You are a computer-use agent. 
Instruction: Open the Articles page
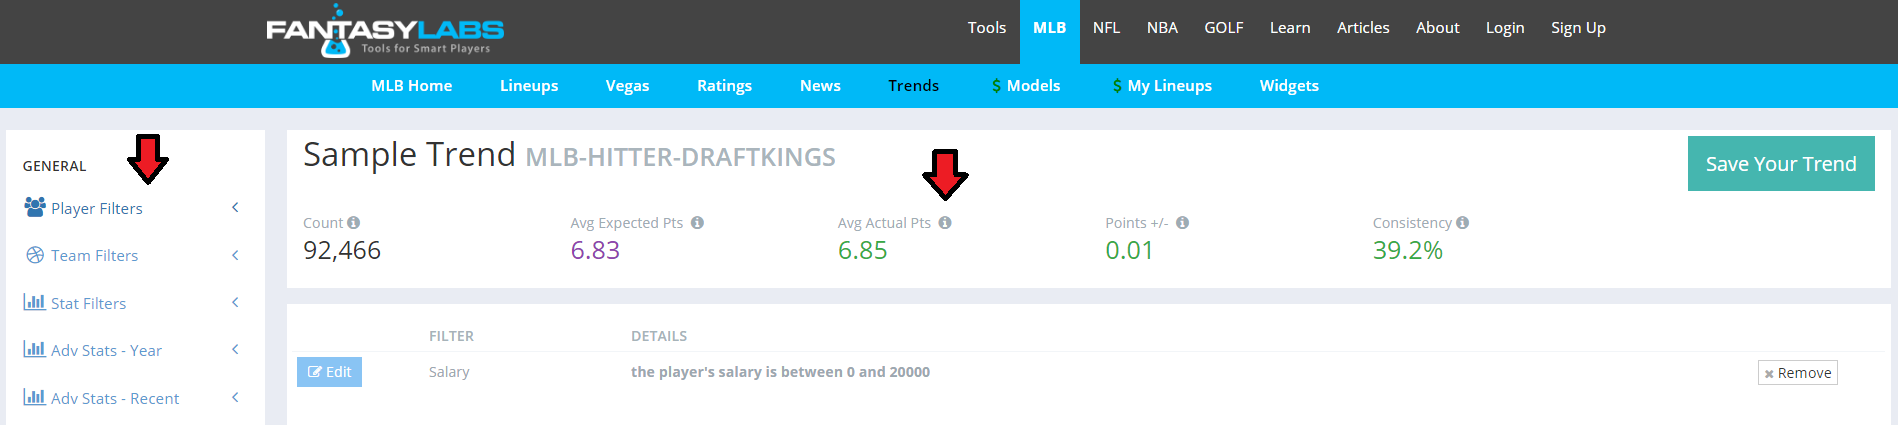[1363, 28]
